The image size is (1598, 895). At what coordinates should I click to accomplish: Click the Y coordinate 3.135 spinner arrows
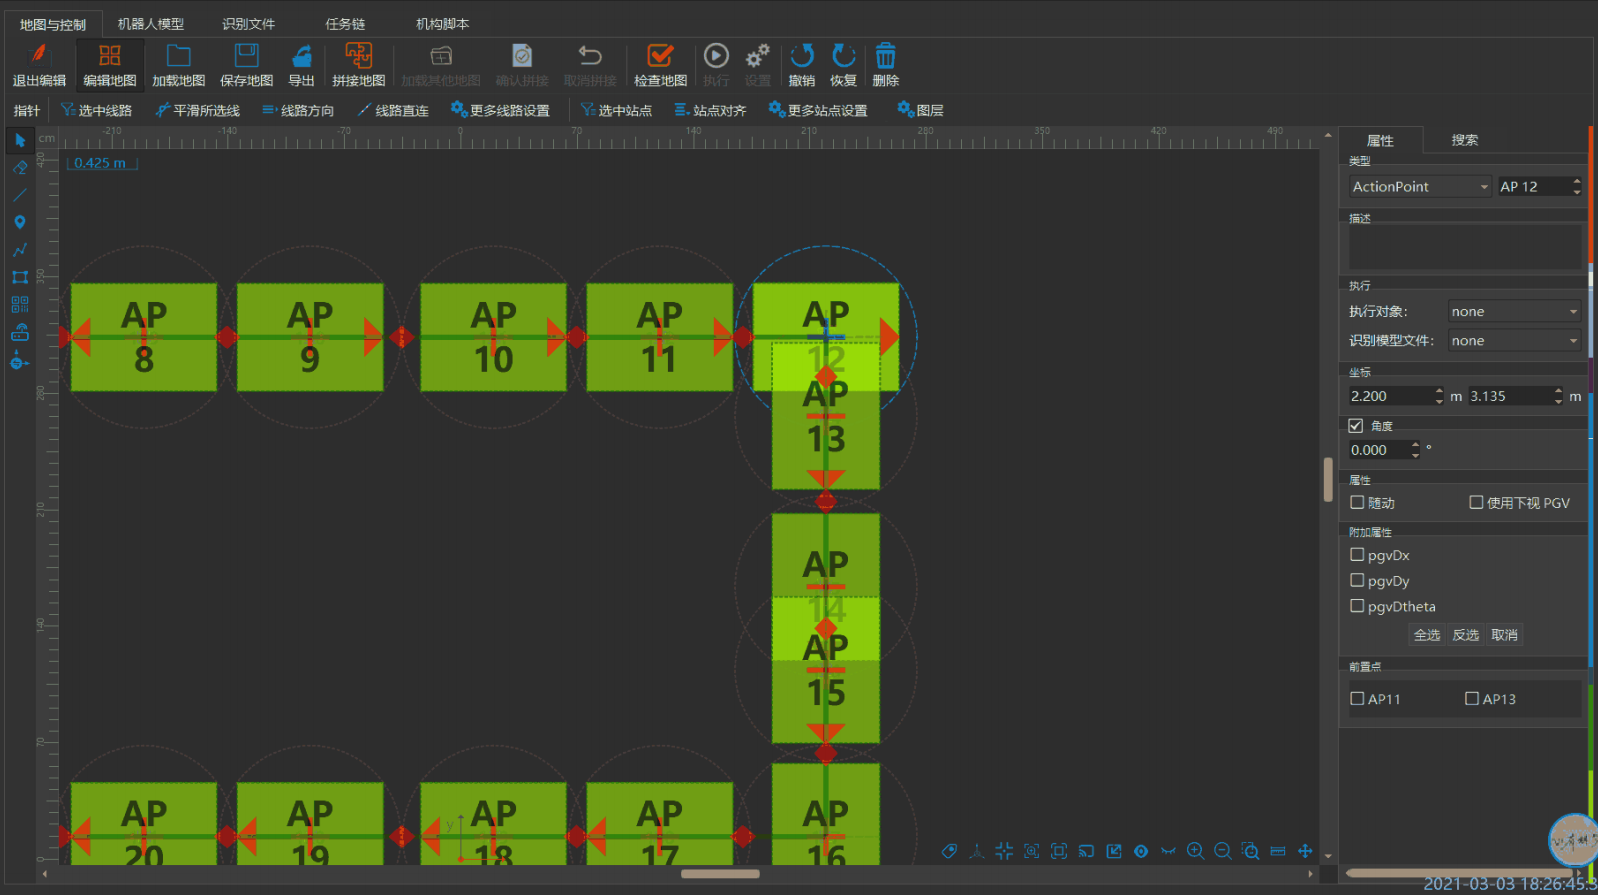pos(1558,396)
